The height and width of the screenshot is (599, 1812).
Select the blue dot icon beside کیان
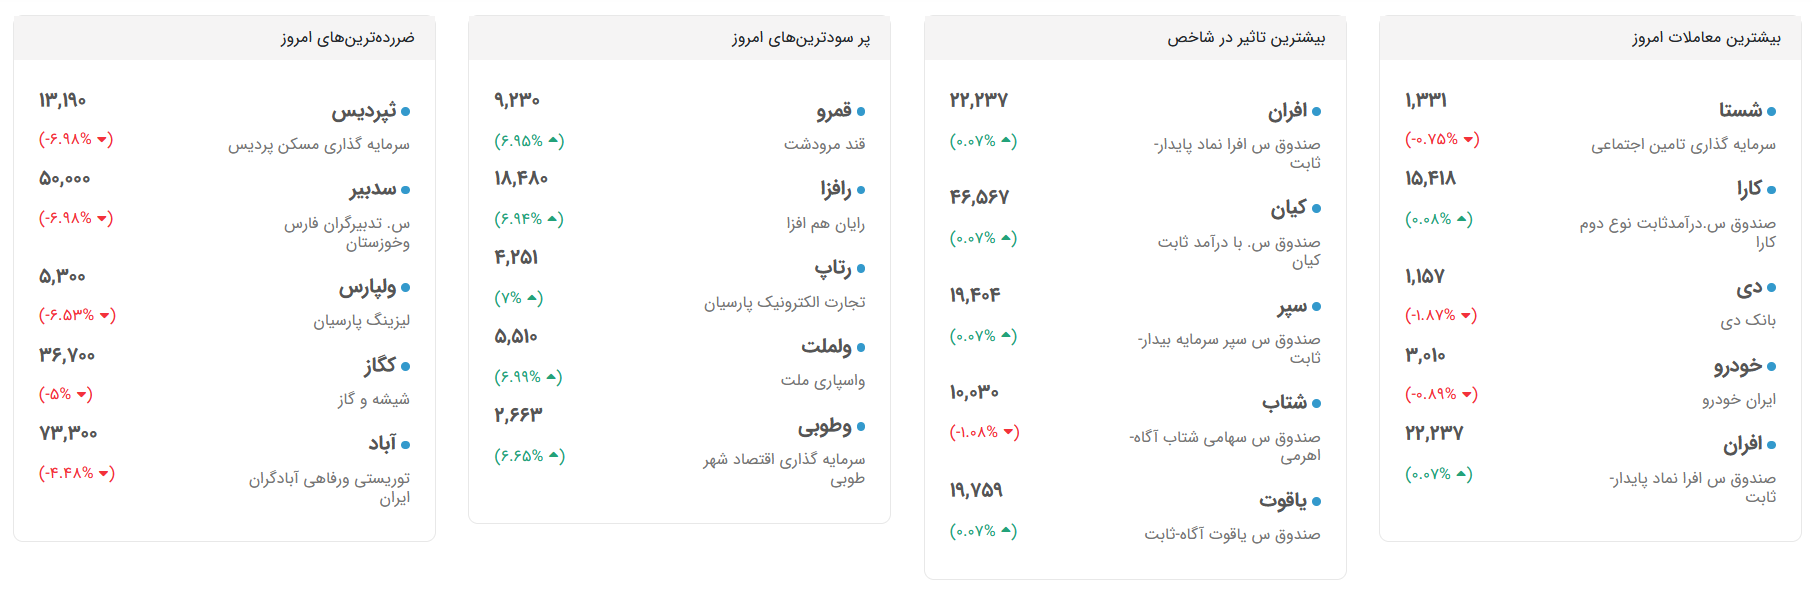(1316, 207)
